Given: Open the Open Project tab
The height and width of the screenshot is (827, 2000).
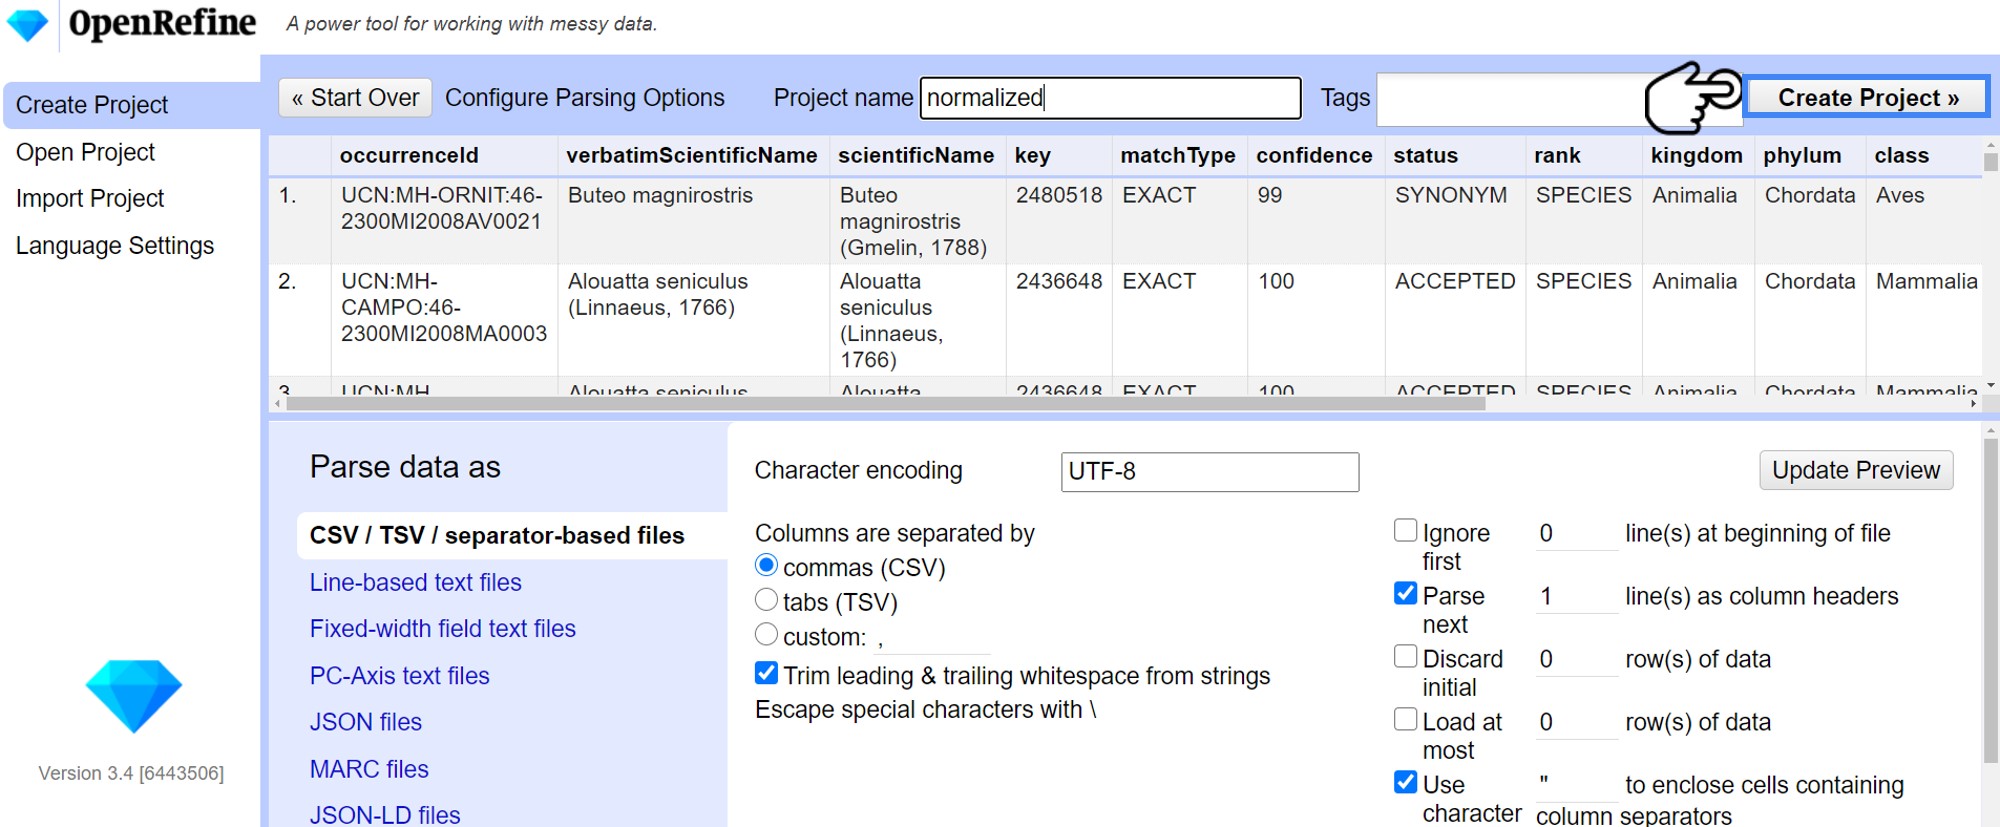Looking at the screenshot, I should coord(86,152).
